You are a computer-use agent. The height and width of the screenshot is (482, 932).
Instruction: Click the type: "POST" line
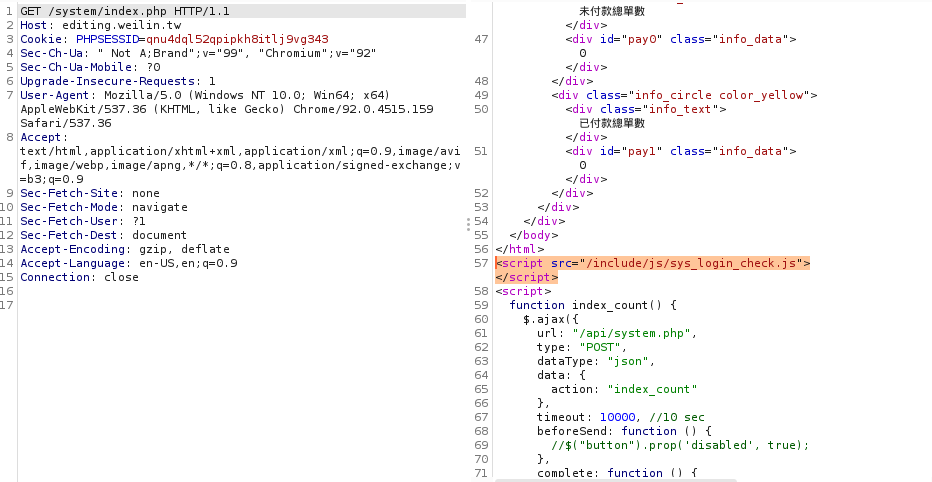point(582,347)
